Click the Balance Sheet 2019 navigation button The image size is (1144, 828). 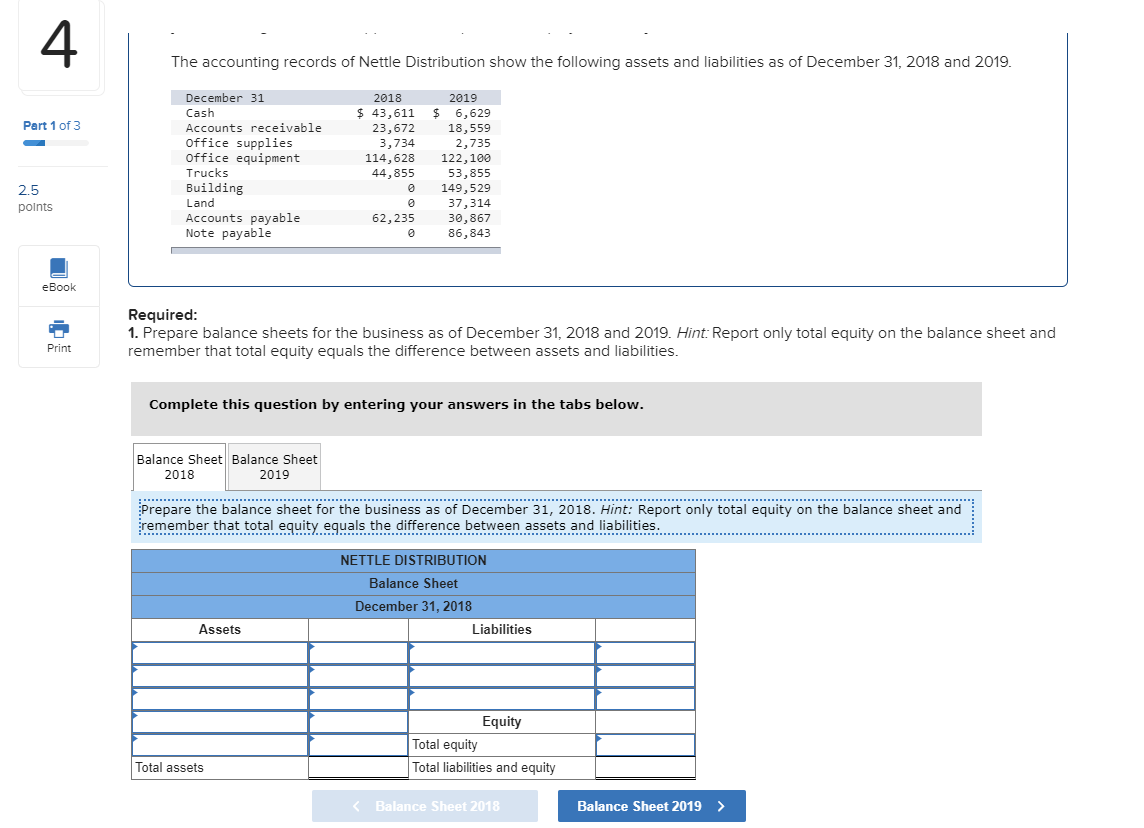651,806
